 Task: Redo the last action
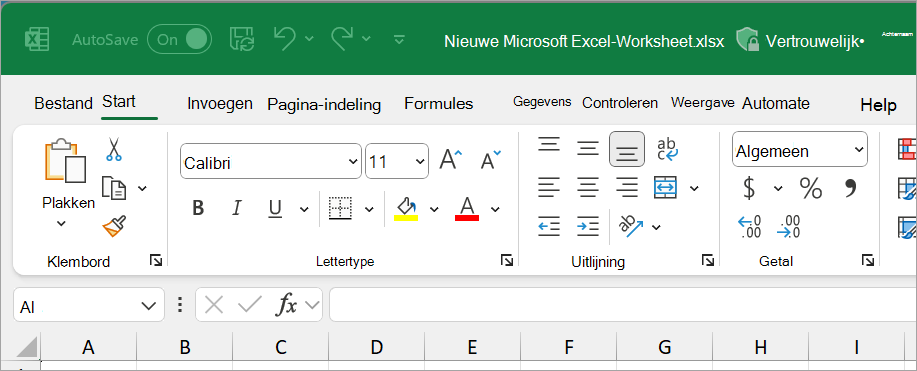click(x=342, y=39)
